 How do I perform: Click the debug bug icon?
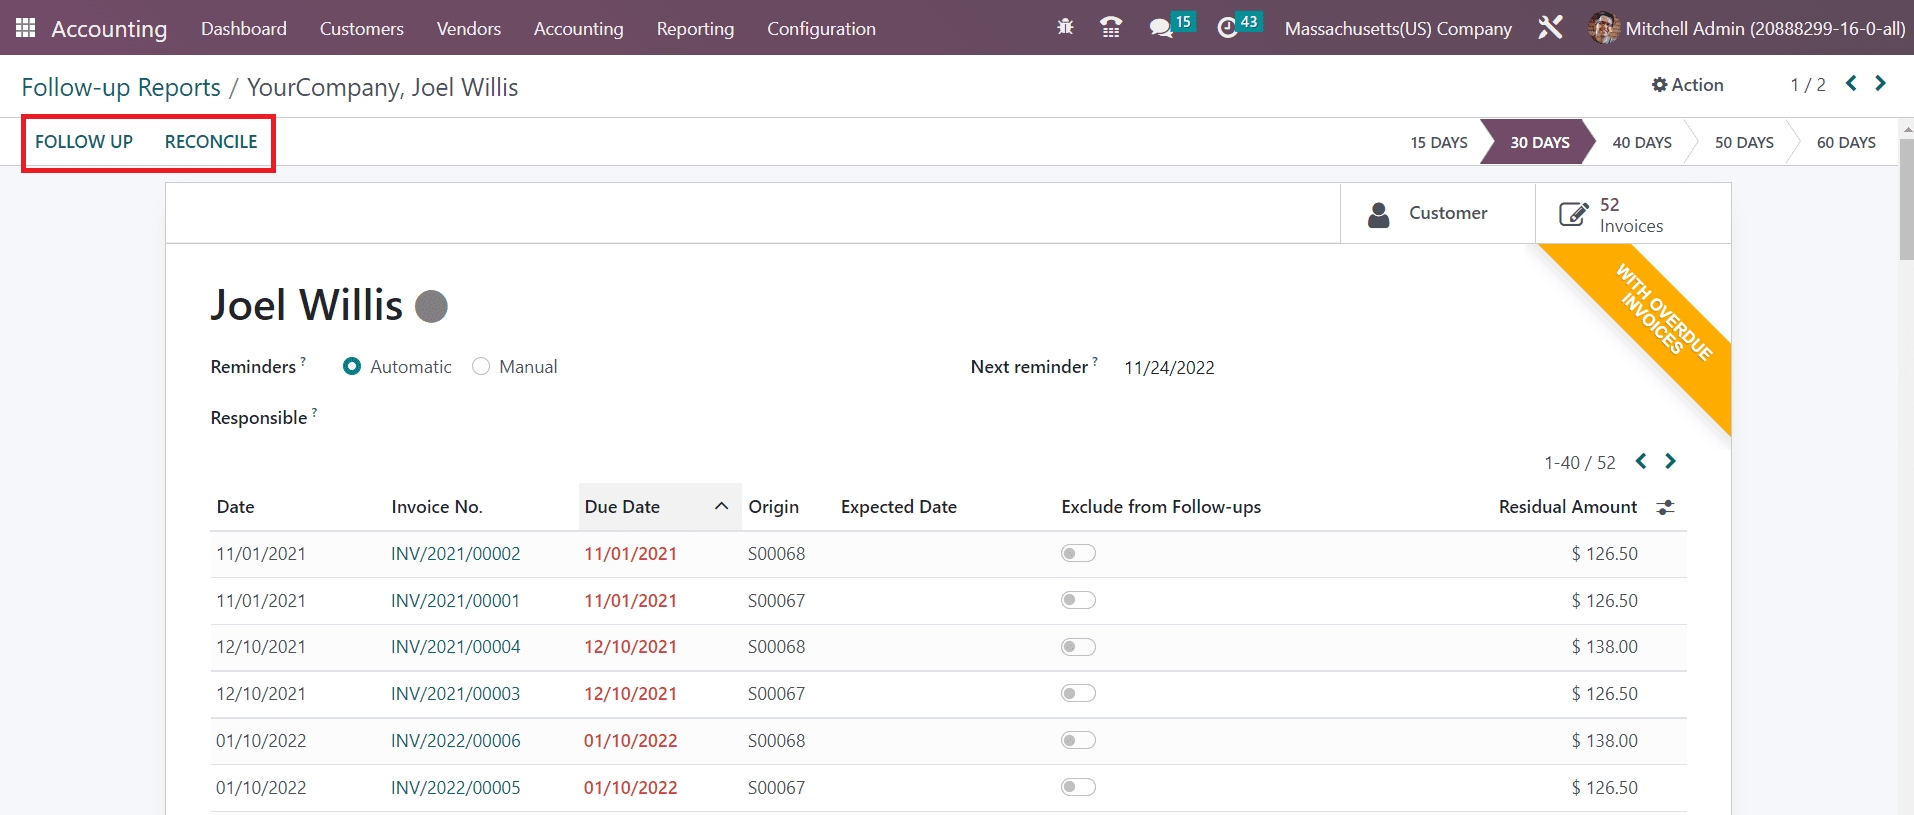point(1065,28)
